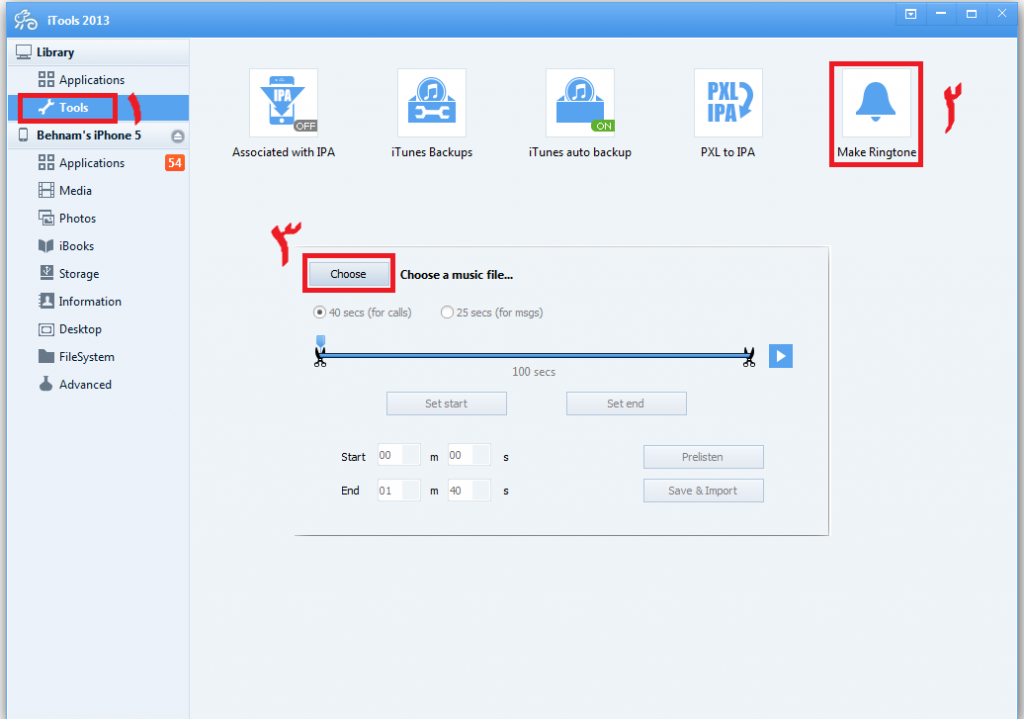Click the Library header in the sidebar
Screen dimensions: 1024x719
pos(99,52)
